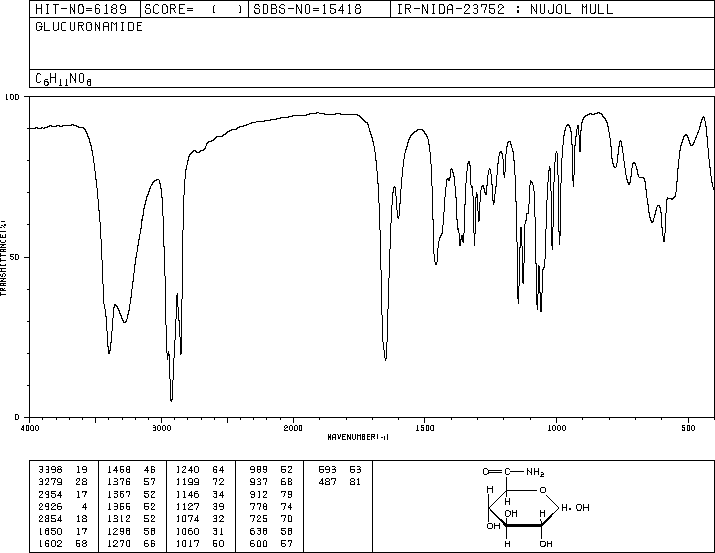This screenshot has height=553, width=715.
Task: Click the 1000 wavenumber axis label
Action: click(556, 428)
